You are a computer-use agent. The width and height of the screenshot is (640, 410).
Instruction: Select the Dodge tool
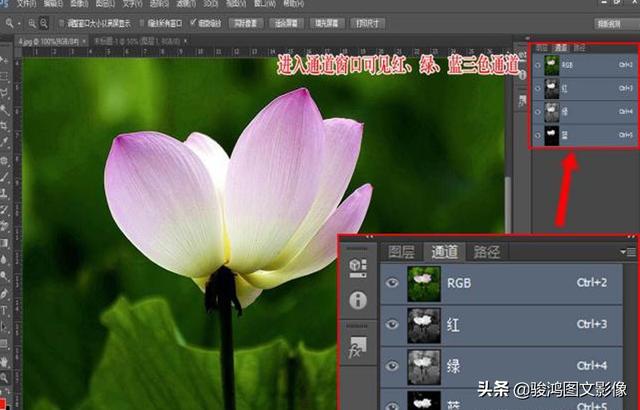point(4,276)
